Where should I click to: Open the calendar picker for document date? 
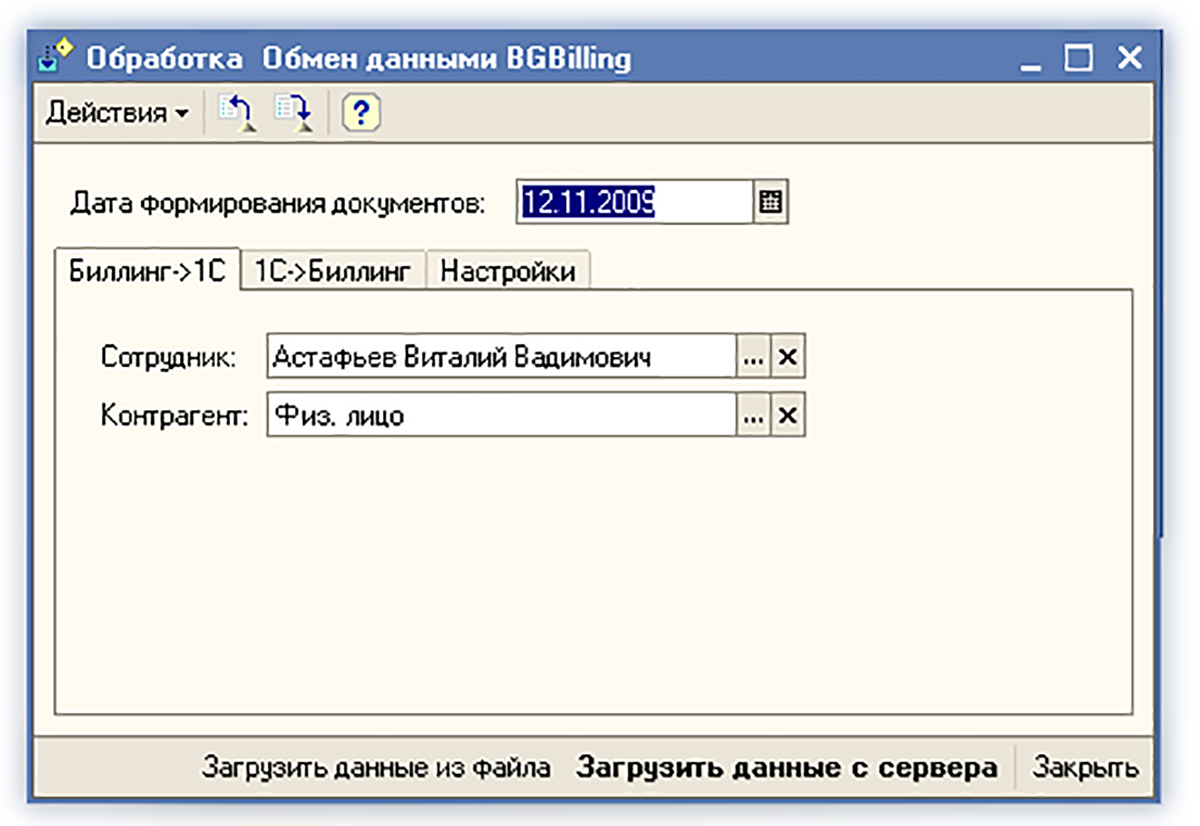[770, 203]
